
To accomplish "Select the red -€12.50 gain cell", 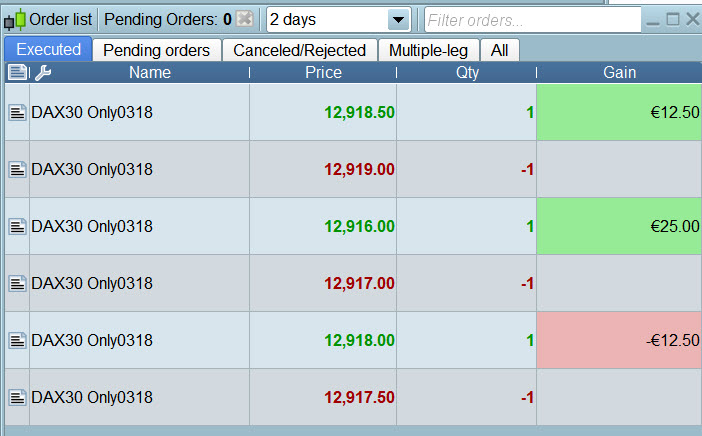I will click(x=619, y=341).
